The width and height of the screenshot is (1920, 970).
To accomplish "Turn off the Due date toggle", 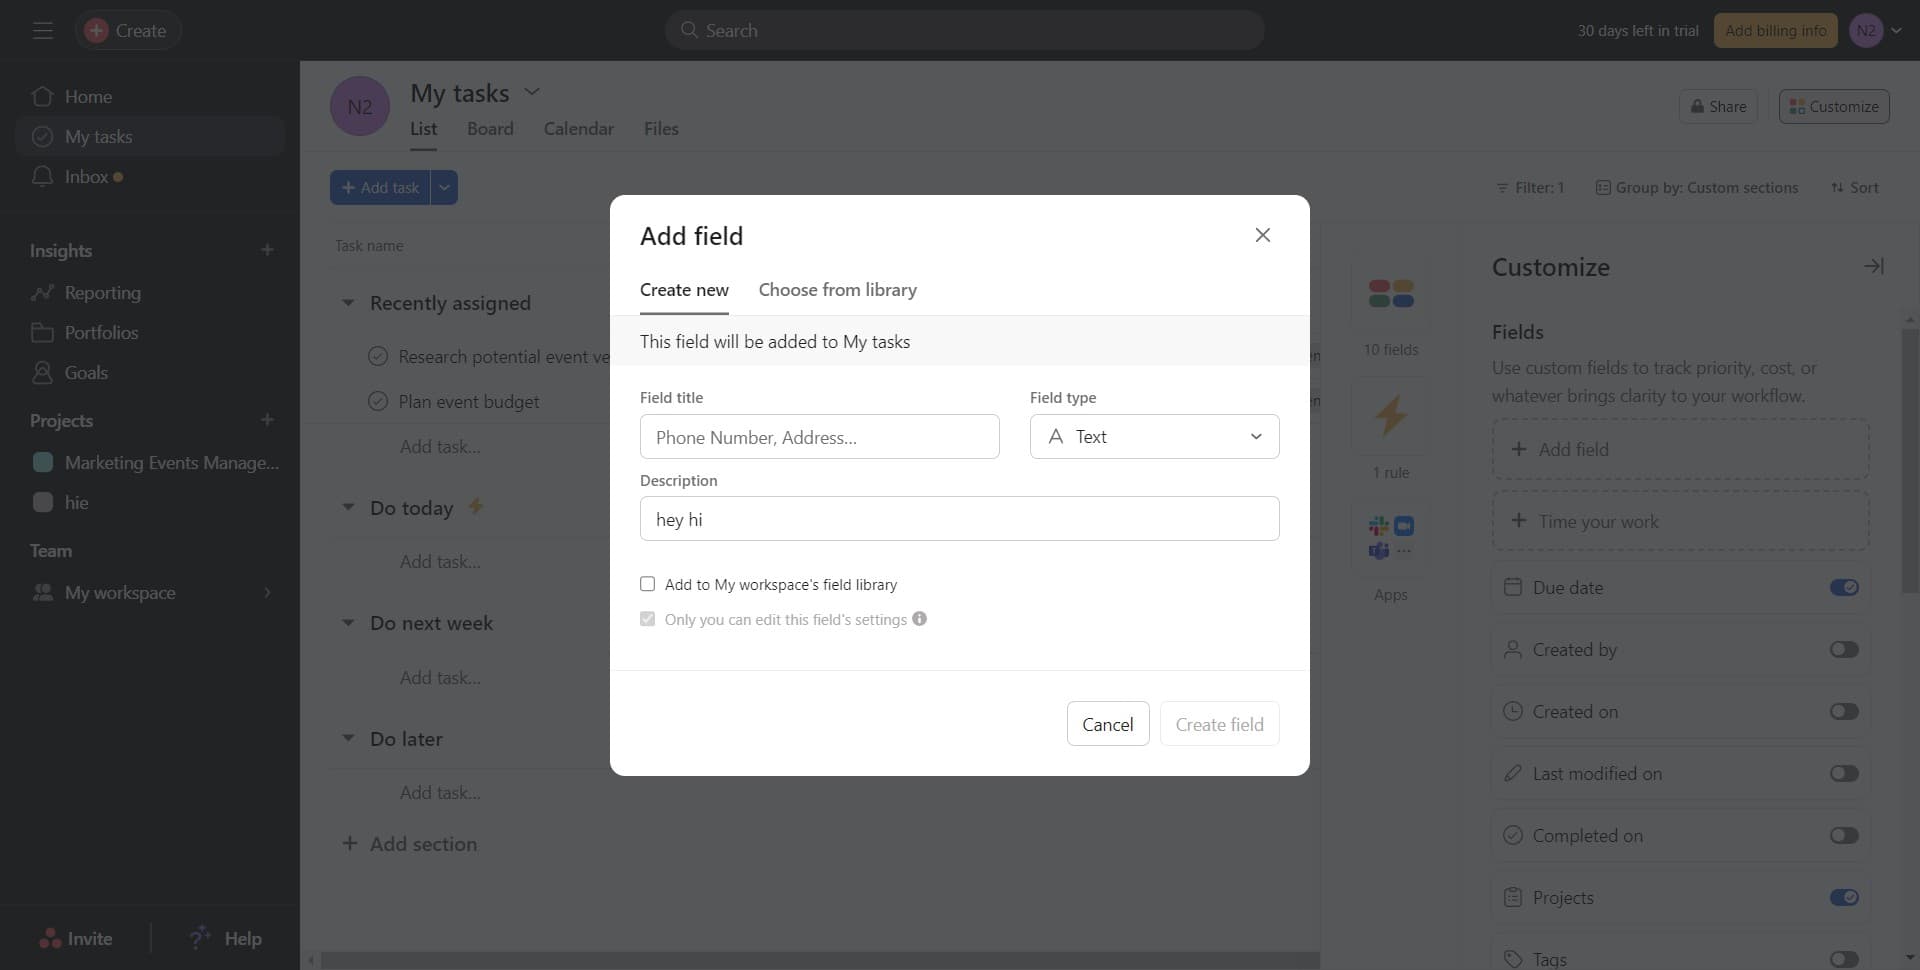I will tap(1843, 588).
